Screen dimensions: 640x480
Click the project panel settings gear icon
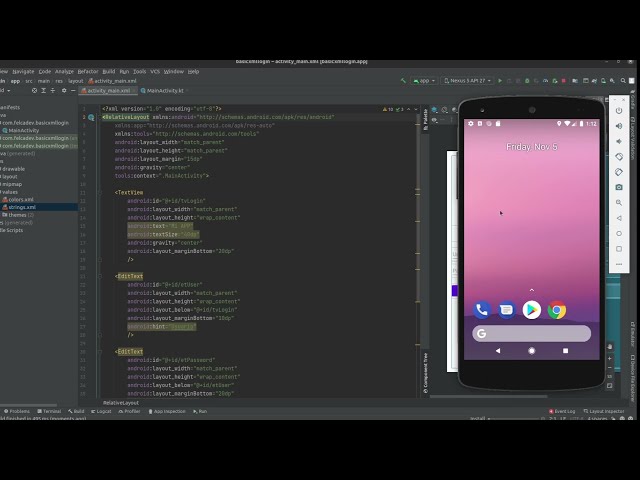pos(64,91)
